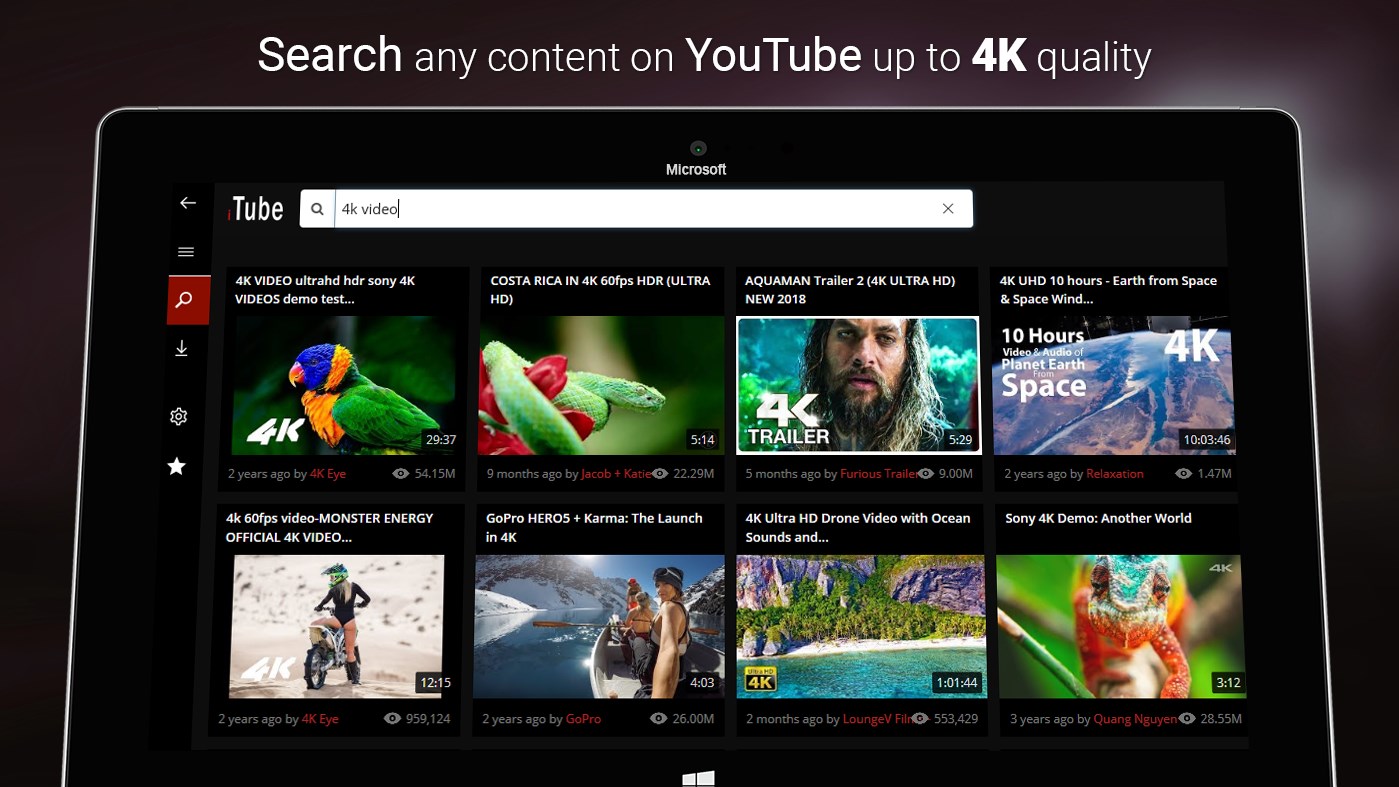Open 4K Eye channel under Monster Energy video
Viewport: 1399px width, 787px height.
click(320, 719)
